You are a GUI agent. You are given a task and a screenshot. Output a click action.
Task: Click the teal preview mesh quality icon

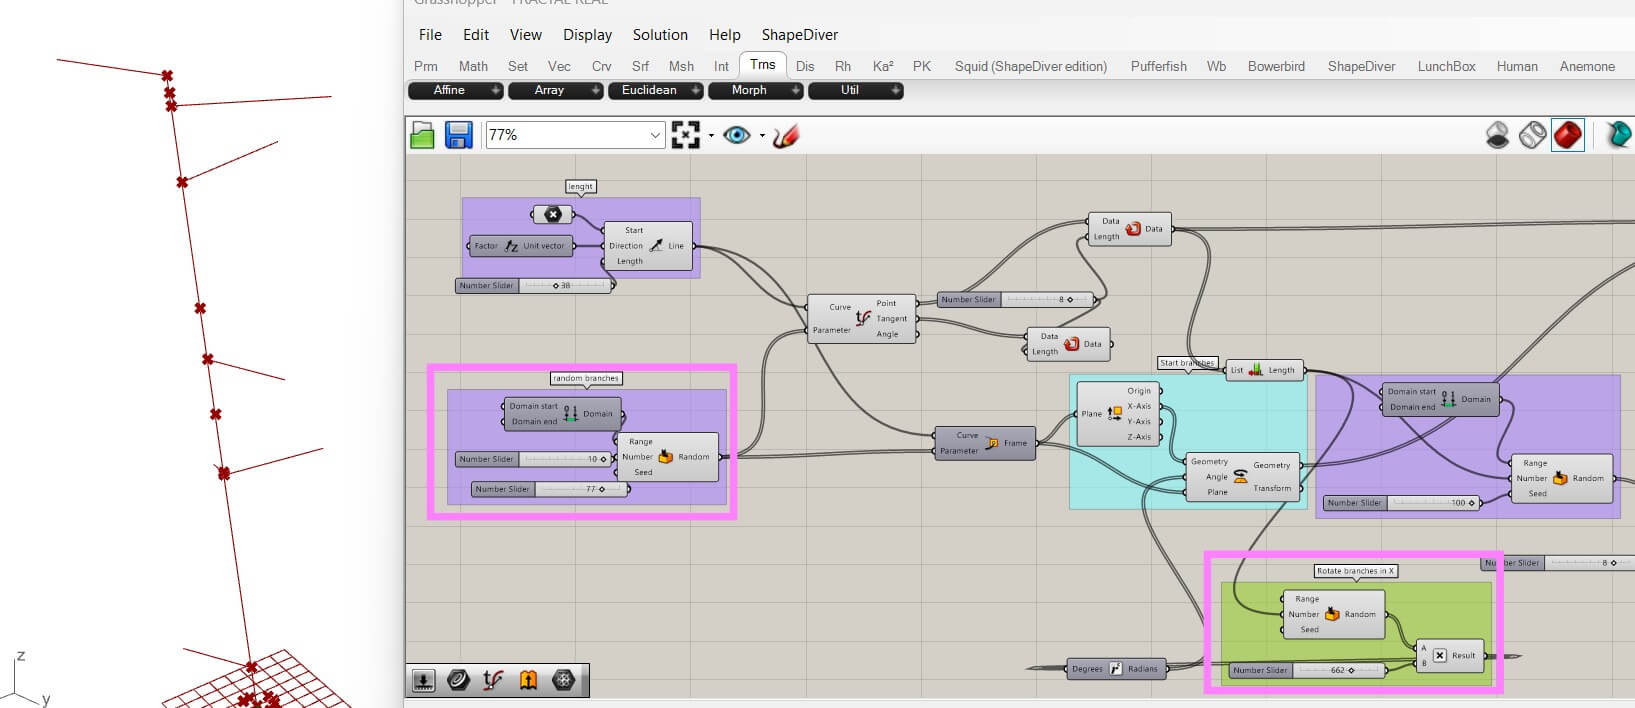click(x=1618, y=135)
